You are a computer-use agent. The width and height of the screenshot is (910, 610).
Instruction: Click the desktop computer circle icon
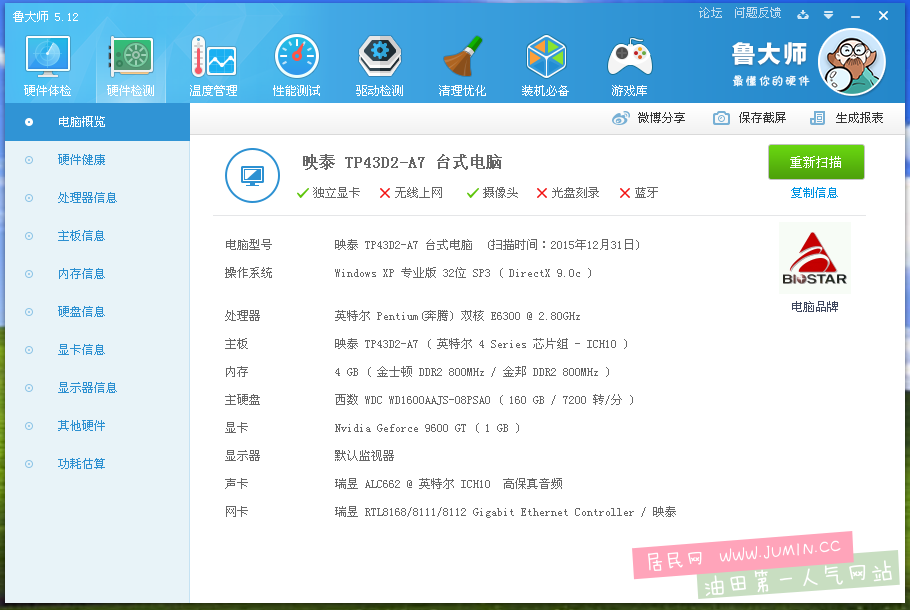point(252,175)
